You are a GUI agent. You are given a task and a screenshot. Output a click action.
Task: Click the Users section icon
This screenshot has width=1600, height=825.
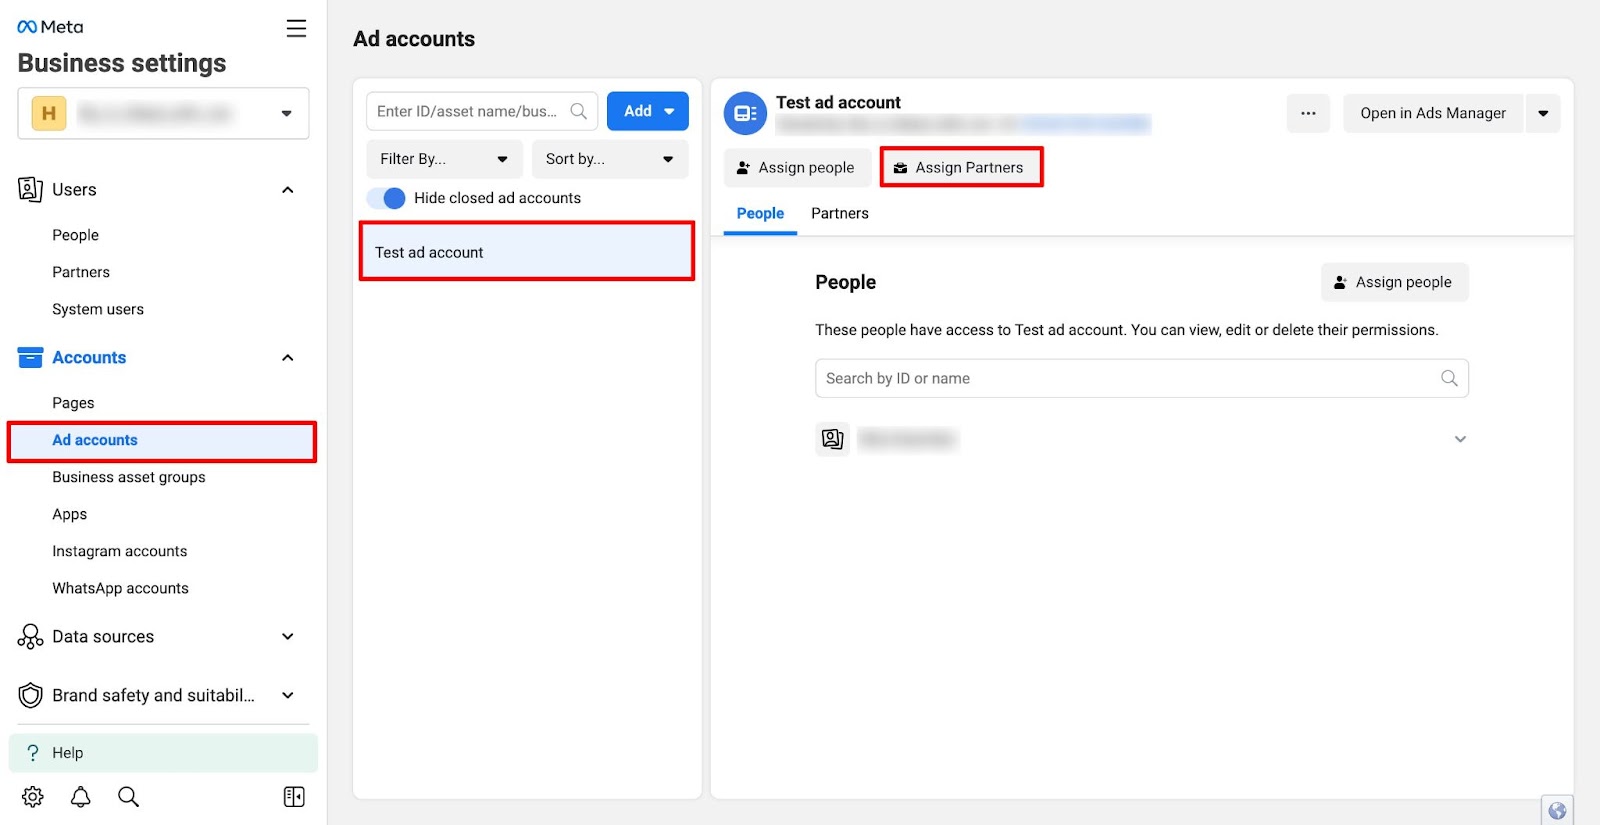(30, 189)
